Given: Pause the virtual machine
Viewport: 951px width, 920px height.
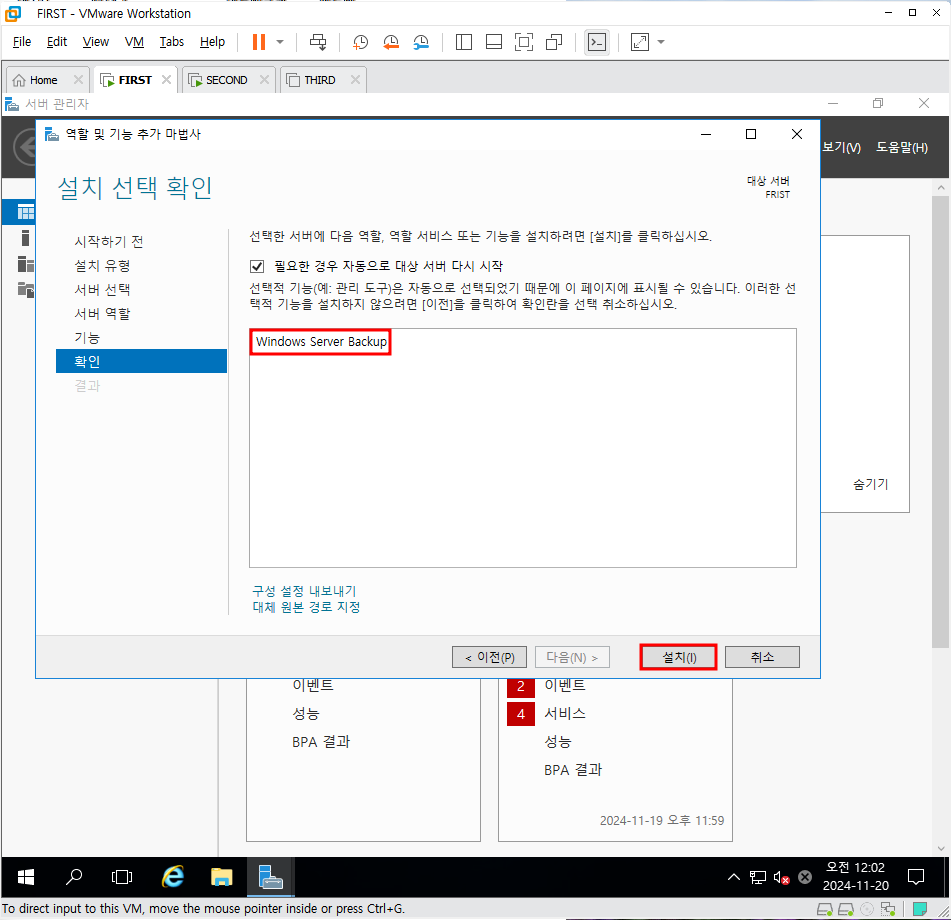Looking at the screenshot, I should pos(259,42).
